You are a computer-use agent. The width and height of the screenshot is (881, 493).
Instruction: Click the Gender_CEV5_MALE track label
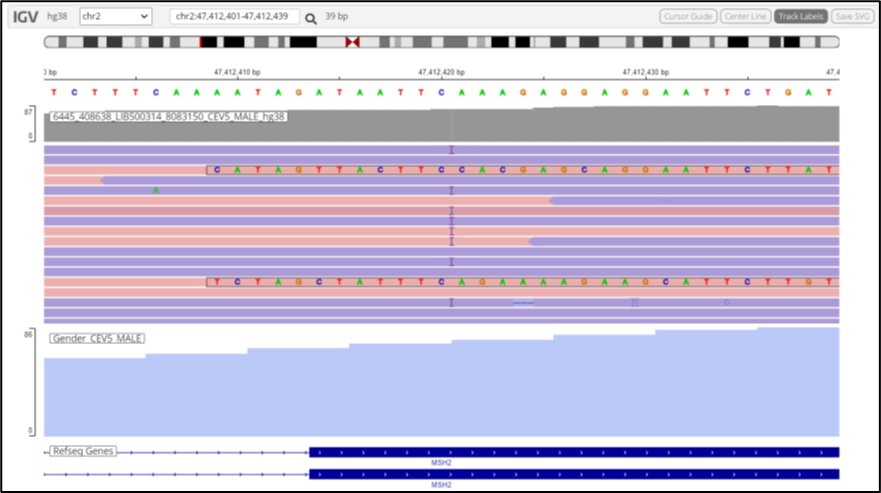97,338
